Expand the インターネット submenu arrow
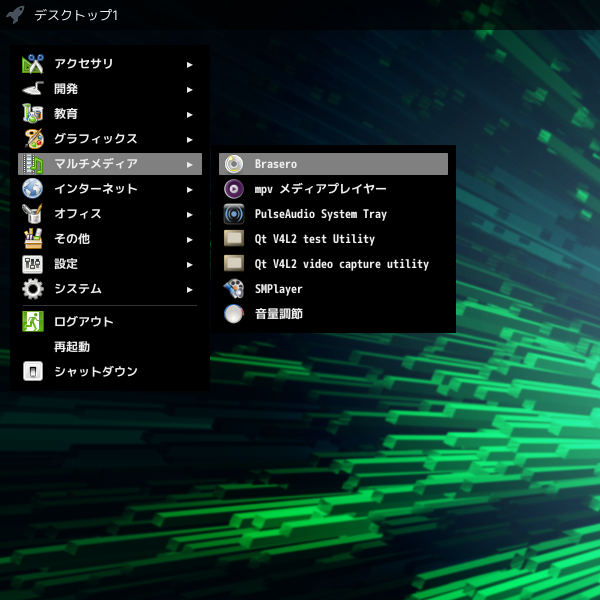 pos(189,189)
